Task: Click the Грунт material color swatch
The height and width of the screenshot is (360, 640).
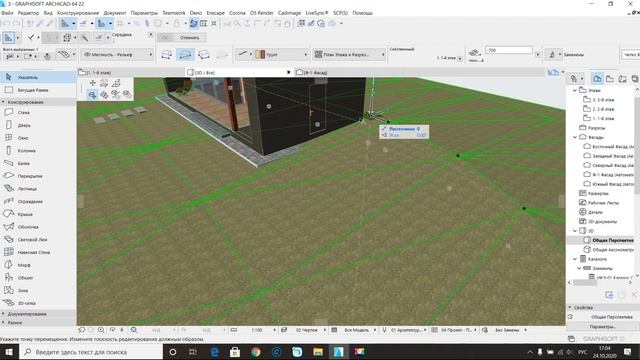Action: (260, 54)
